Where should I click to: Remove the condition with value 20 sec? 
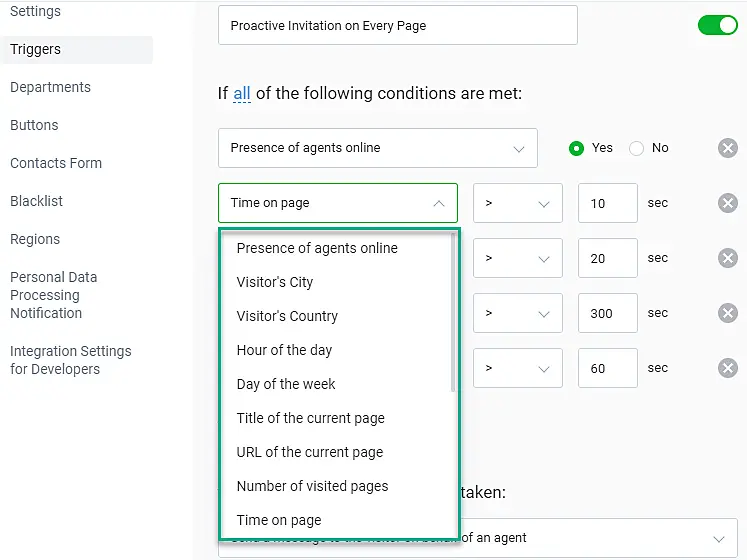[728, 258]
